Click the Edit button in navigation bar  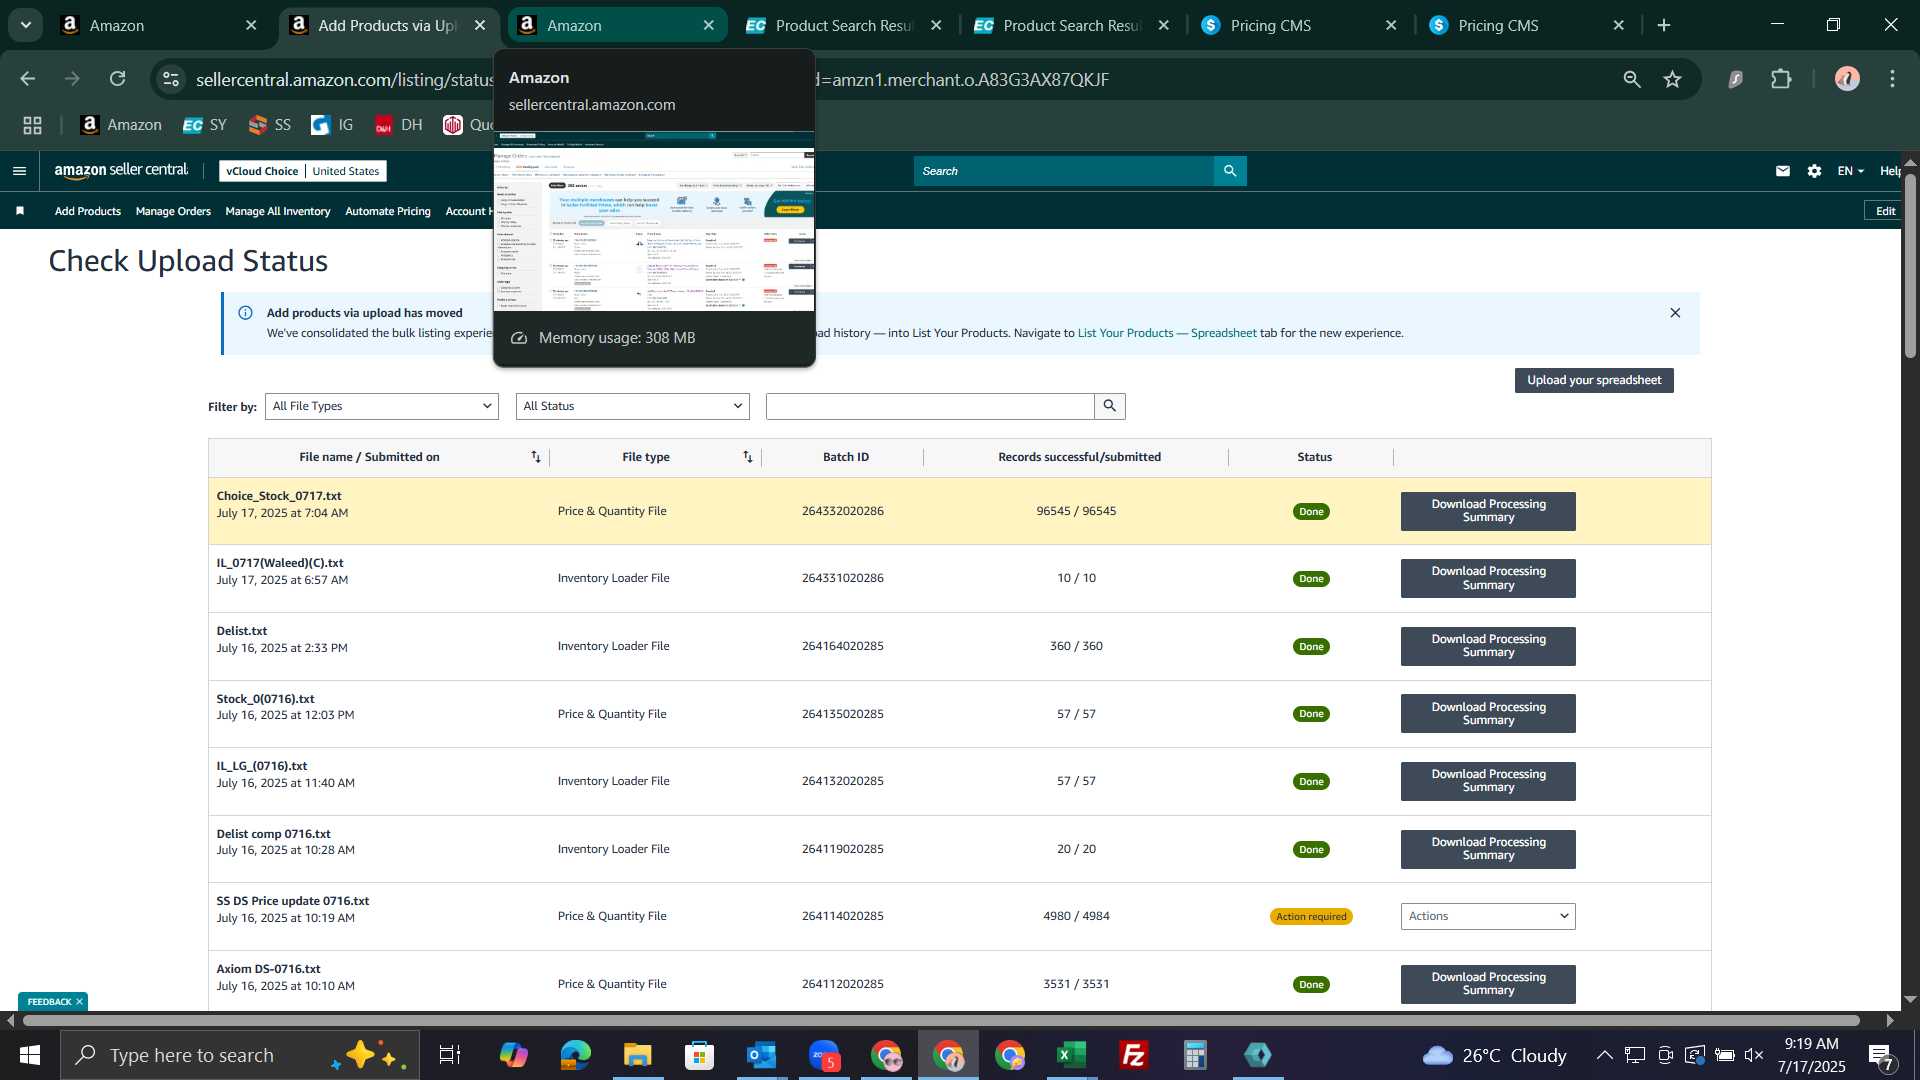1885,211
